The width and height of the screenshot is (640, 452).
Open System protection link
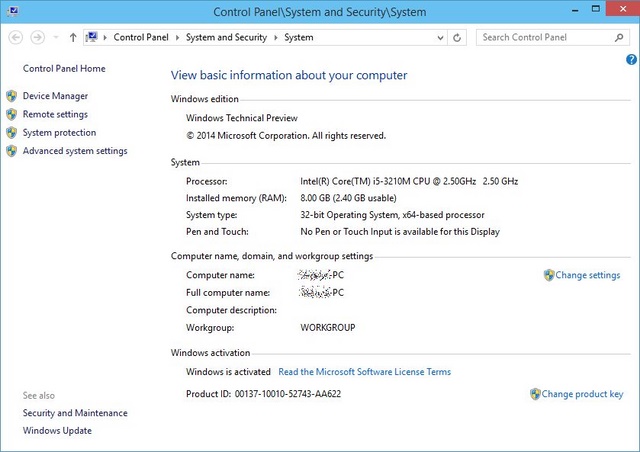tap(59, 133)
